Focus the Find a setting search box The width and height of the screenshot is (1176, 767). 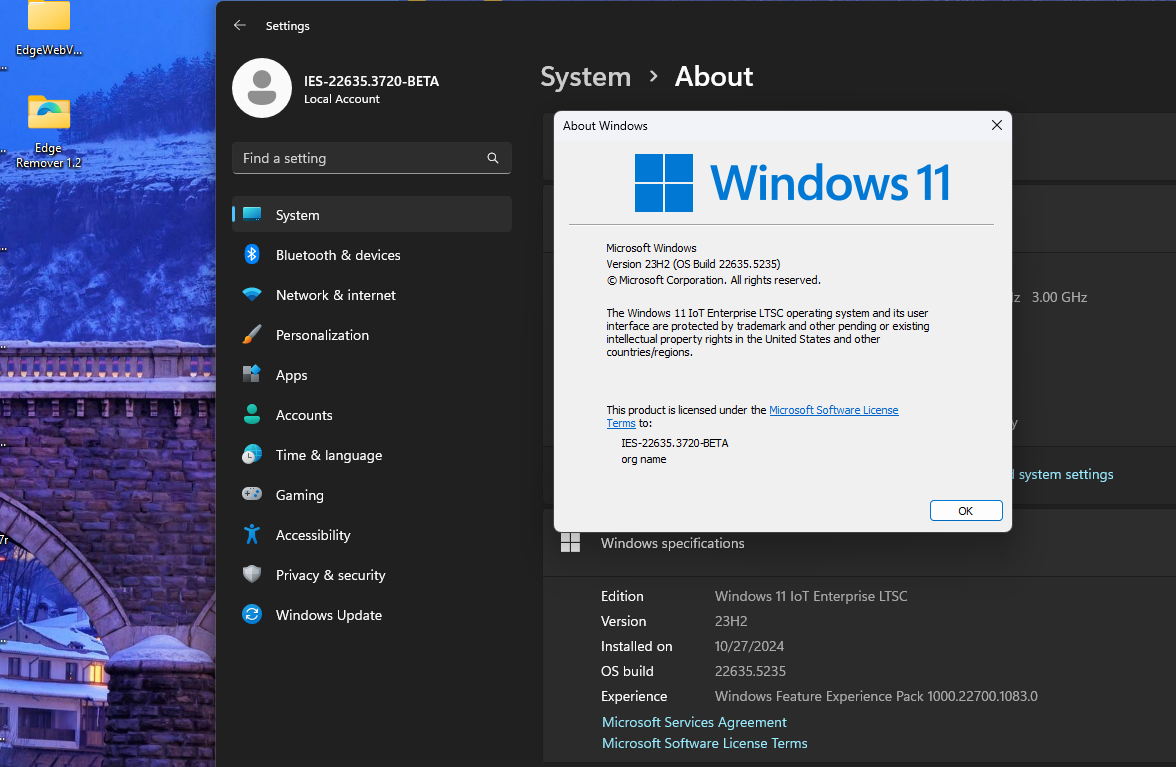372,158
